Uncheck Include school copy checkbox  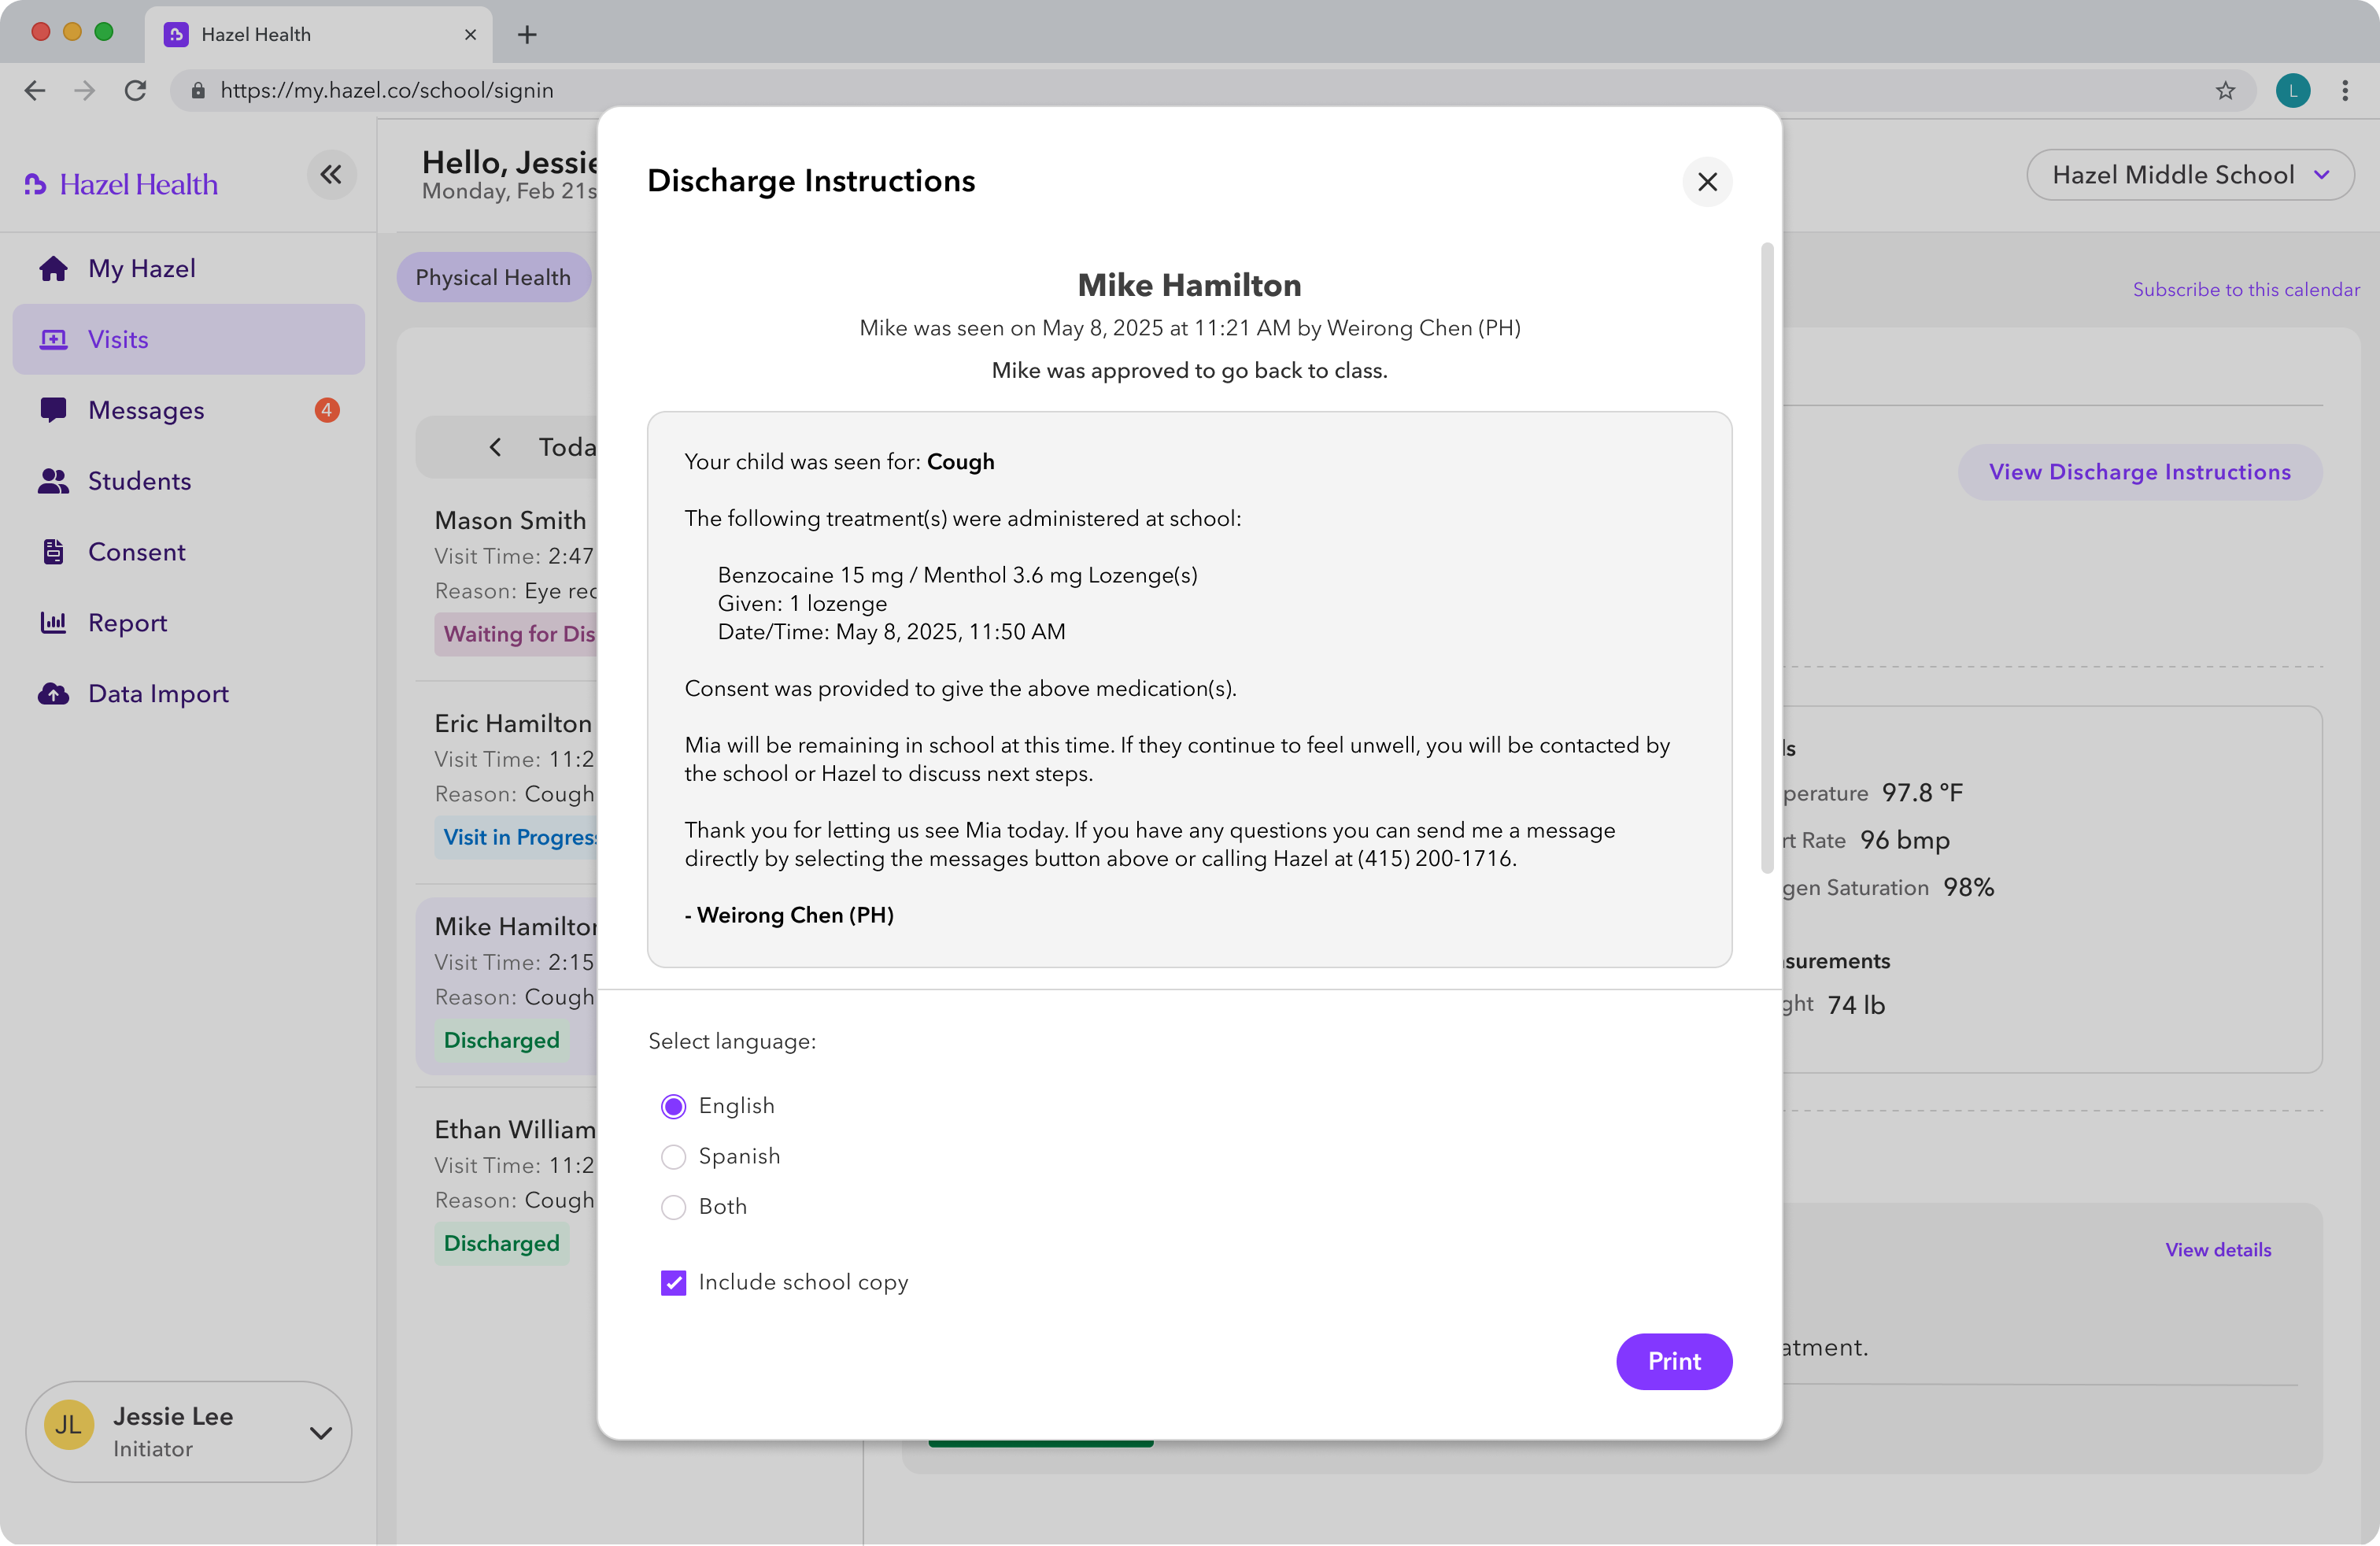(674, 1283)
